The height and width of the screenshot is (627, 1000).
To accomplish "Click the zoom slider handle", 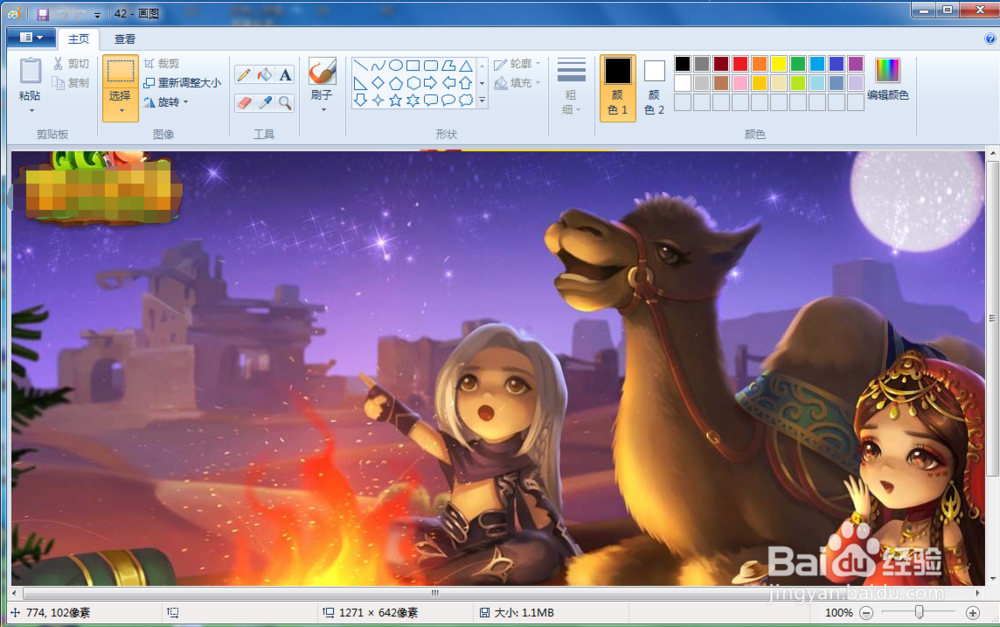I will pyautogui.click(x=919, y=612).
